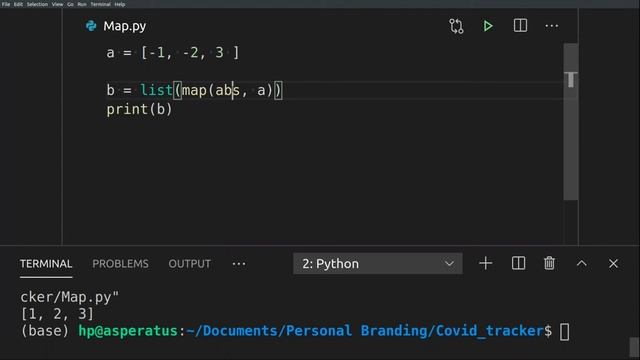This screenshot has height=360, width=640.
Task: Open the Help menu
Action: 120,4
